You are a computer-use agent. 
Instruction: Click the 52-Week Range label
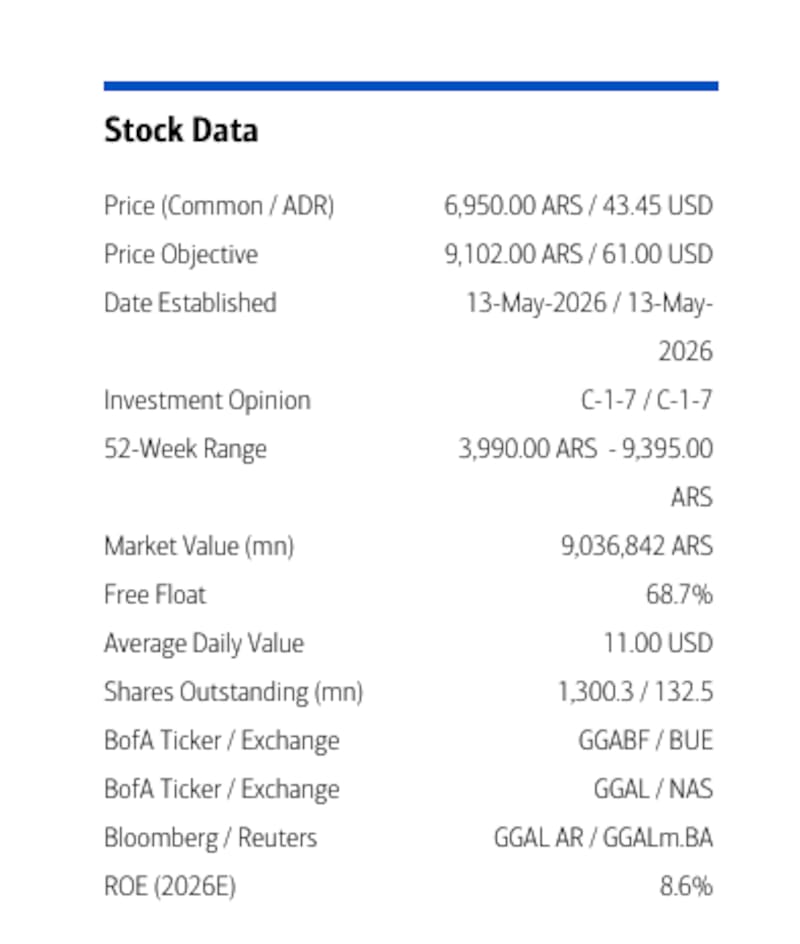point(185,449)
